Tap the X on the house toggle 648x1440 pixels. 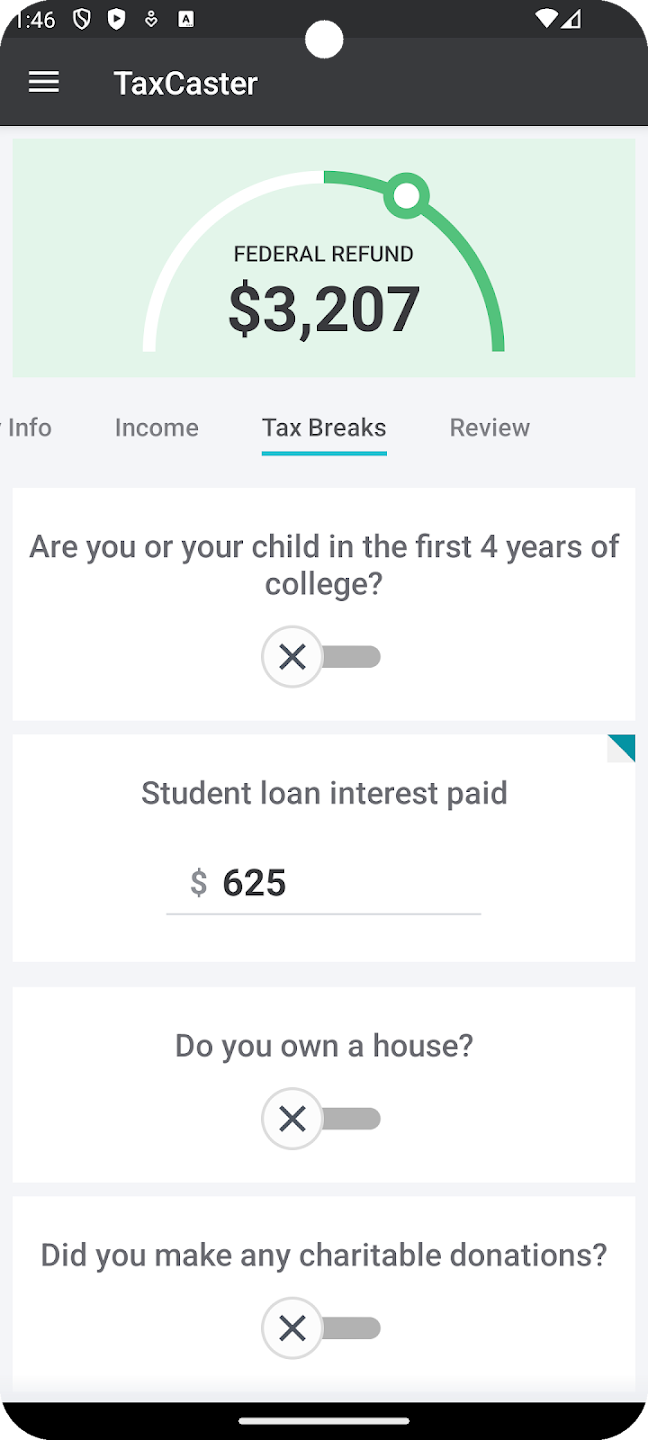pyautogui.click(x=292, y=1119)
